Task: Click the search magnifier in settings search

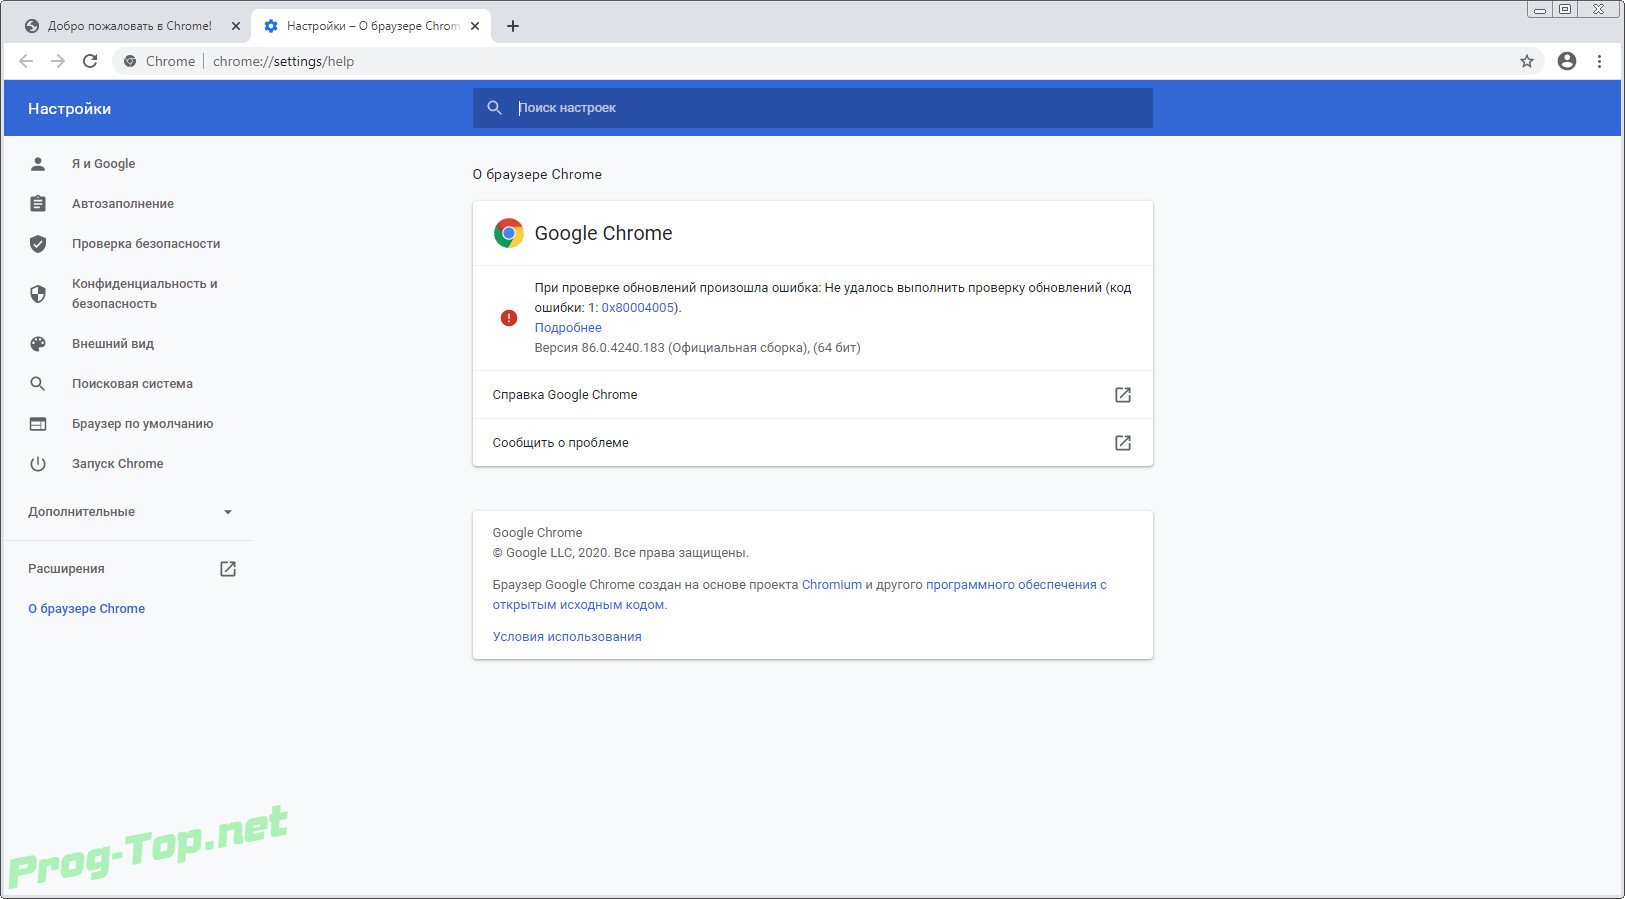Action: pyautogui.click(x=494, y=108)
